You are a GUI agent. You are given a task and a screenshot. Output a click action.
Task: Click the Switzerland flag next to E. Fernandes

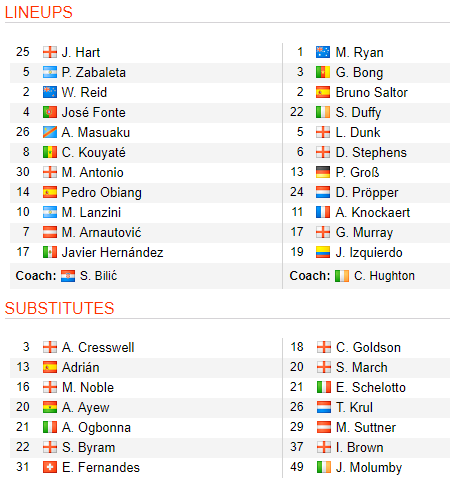[50, 467]
